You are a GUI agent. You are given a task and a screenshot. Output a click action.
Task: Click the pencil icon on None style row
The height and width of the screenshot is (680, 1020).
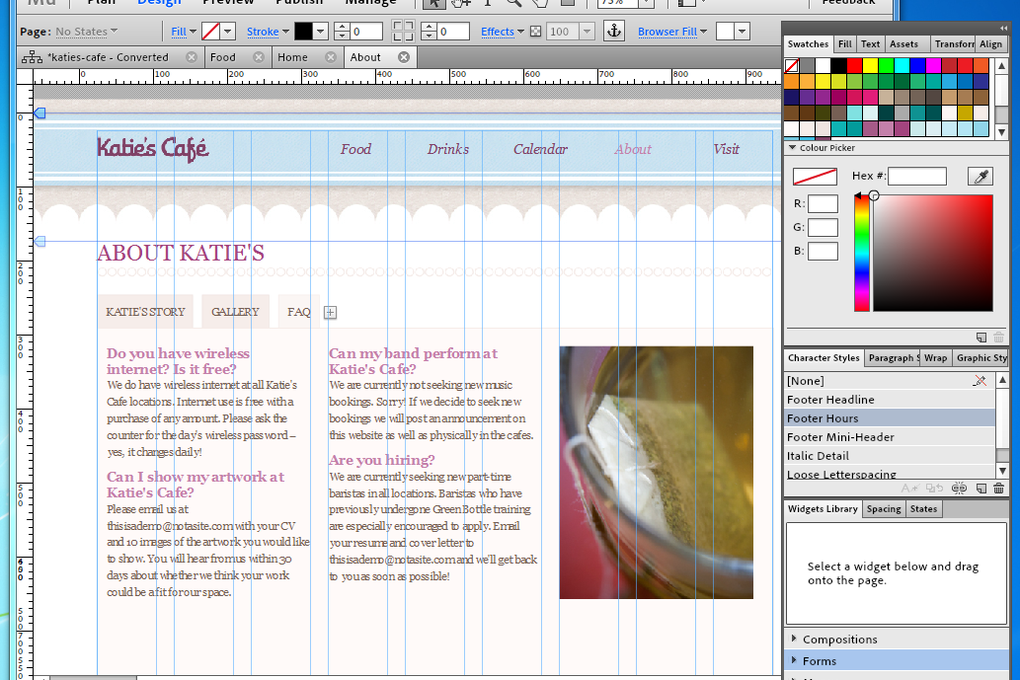(x=980, y=381)
